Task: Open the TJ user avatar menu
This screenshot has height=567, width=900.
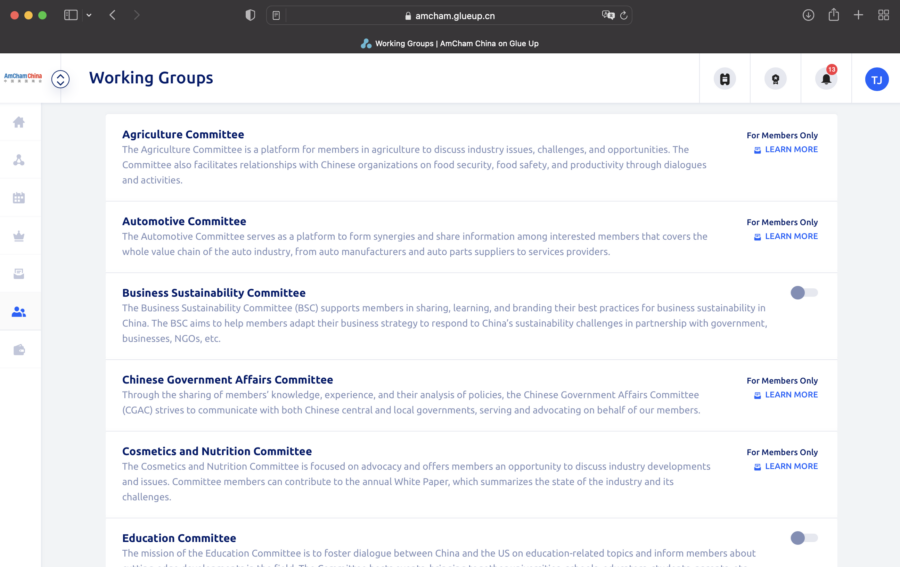Action: click(x=876, y=79)
